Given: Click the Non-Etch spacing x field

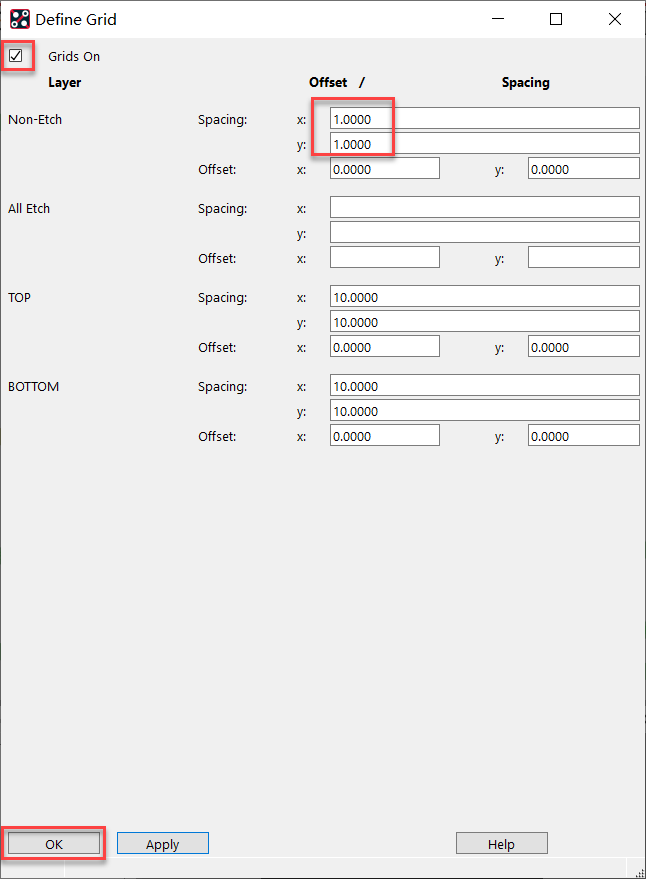Looking at the screenshot, I should click(x=484, y=120).
